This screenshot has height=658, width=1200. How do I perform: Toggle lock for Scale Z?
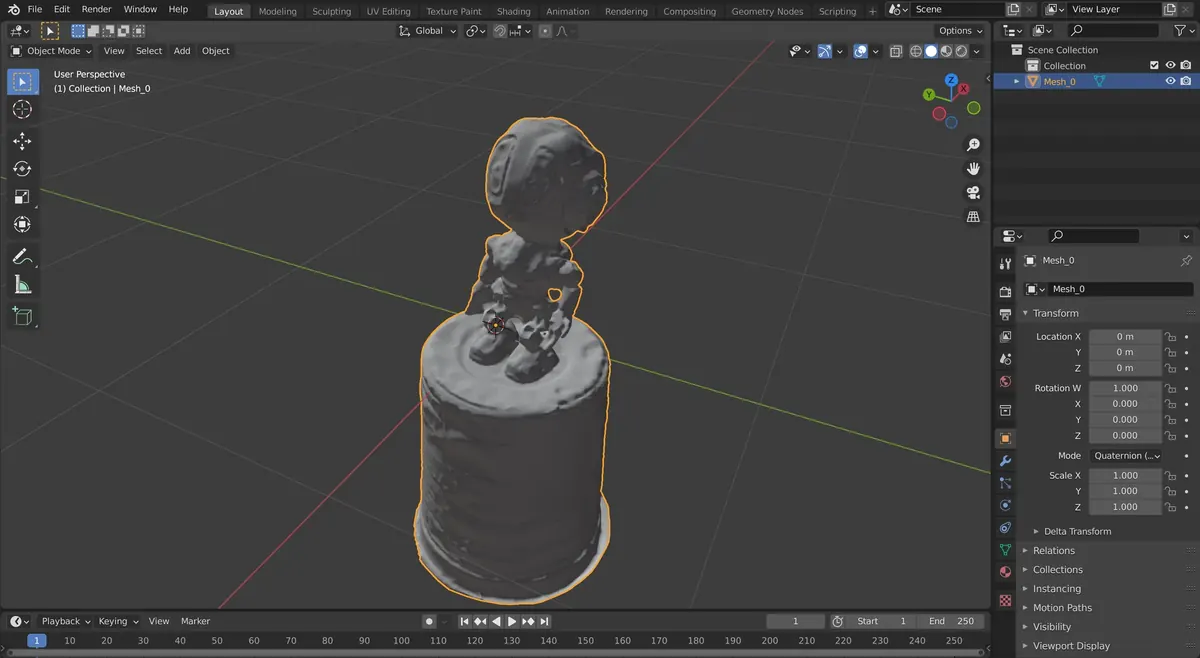[1170, 507]
